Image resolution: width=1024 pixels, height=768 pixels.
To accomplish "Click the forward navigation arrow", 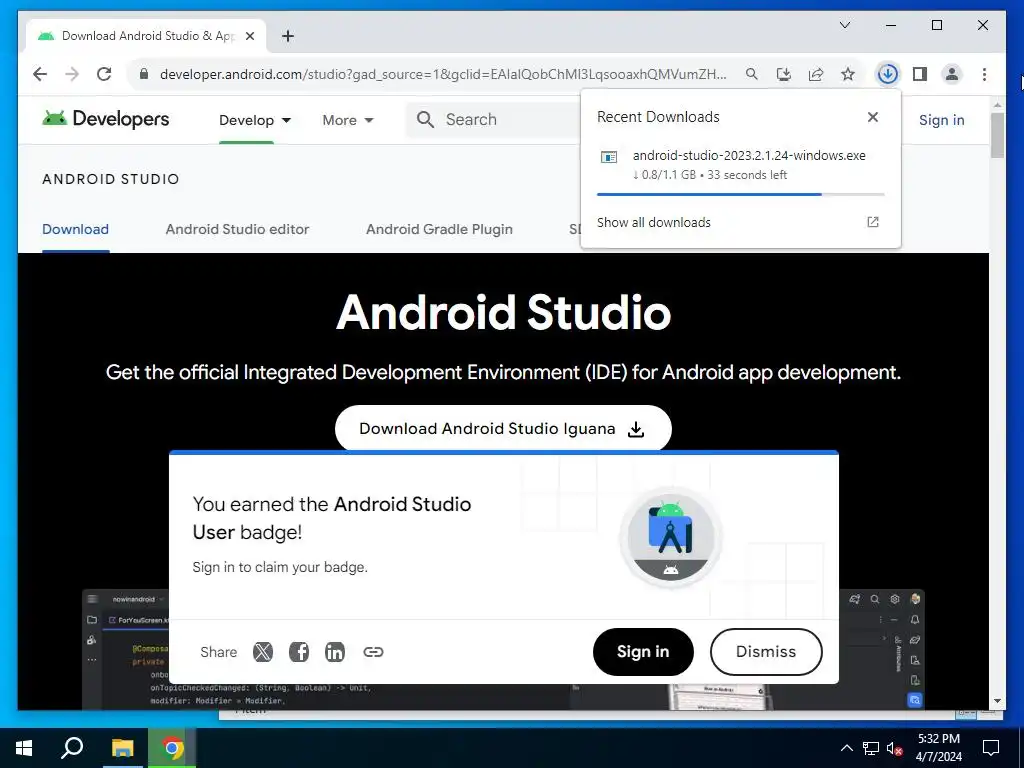I will point(72,74).
